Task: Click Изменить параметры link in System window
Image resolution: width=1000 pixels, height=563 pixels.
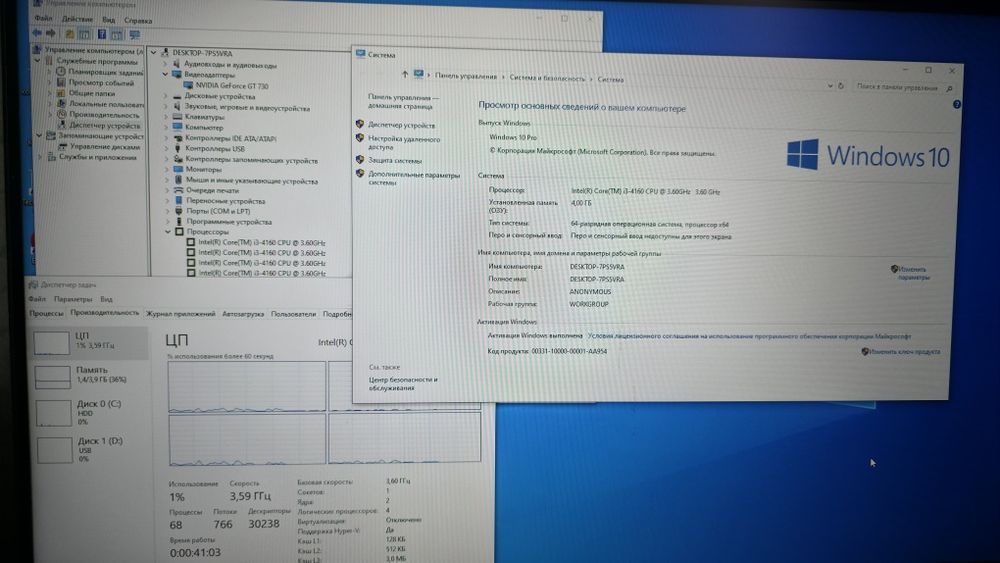Action: pyautogui.click(x=913, y=273)
